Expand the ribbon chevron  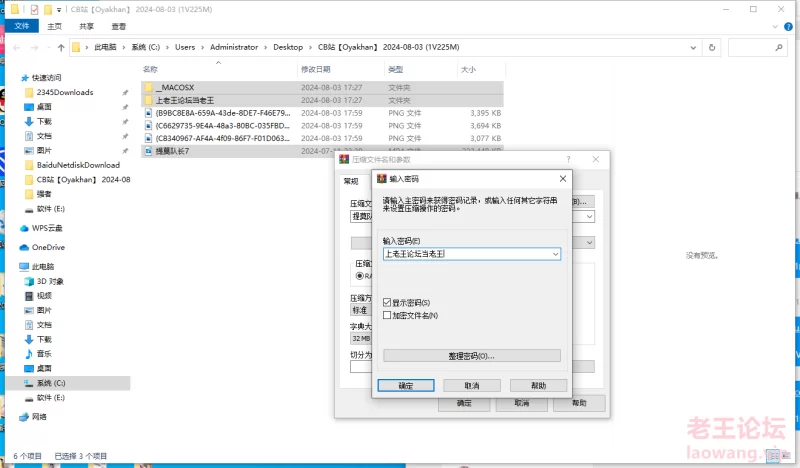(x=775, y=27)
